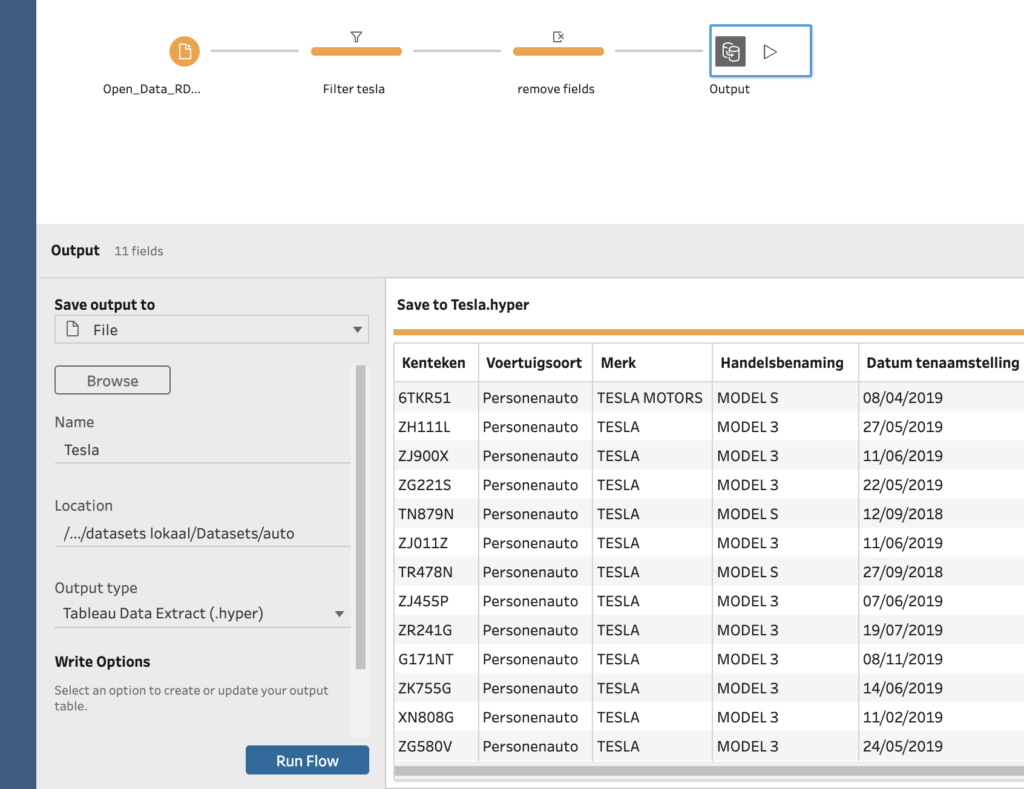Click the Name field containing Tesla

(202, 450)
